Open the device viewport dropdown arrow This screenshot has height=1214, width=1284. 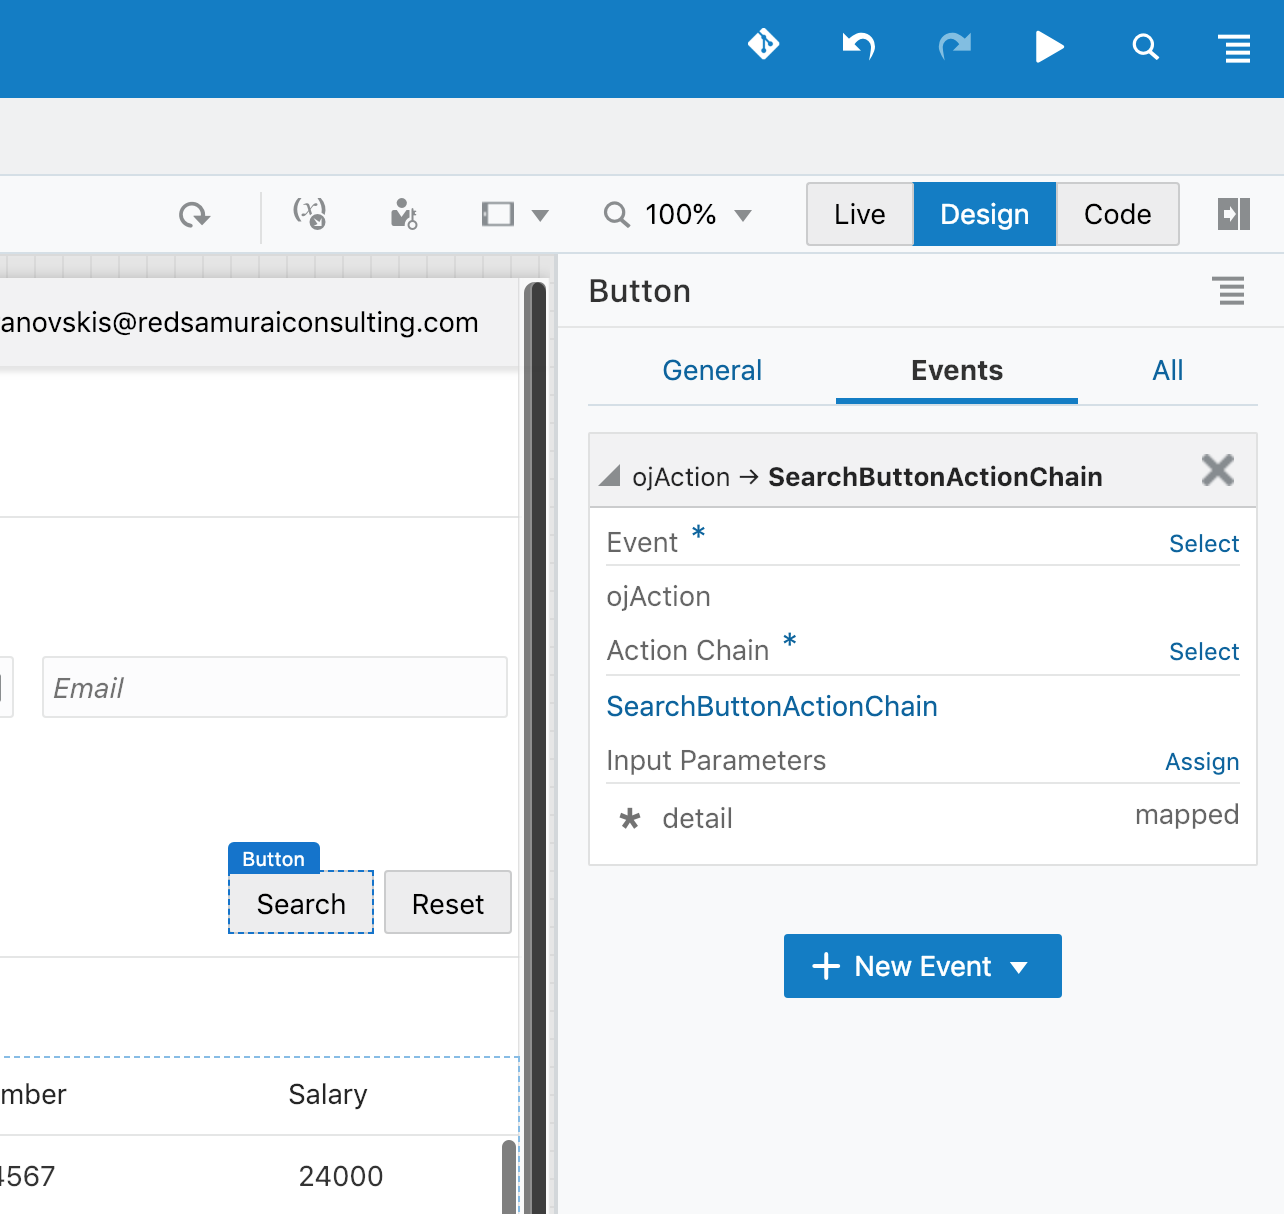[540, 214]
